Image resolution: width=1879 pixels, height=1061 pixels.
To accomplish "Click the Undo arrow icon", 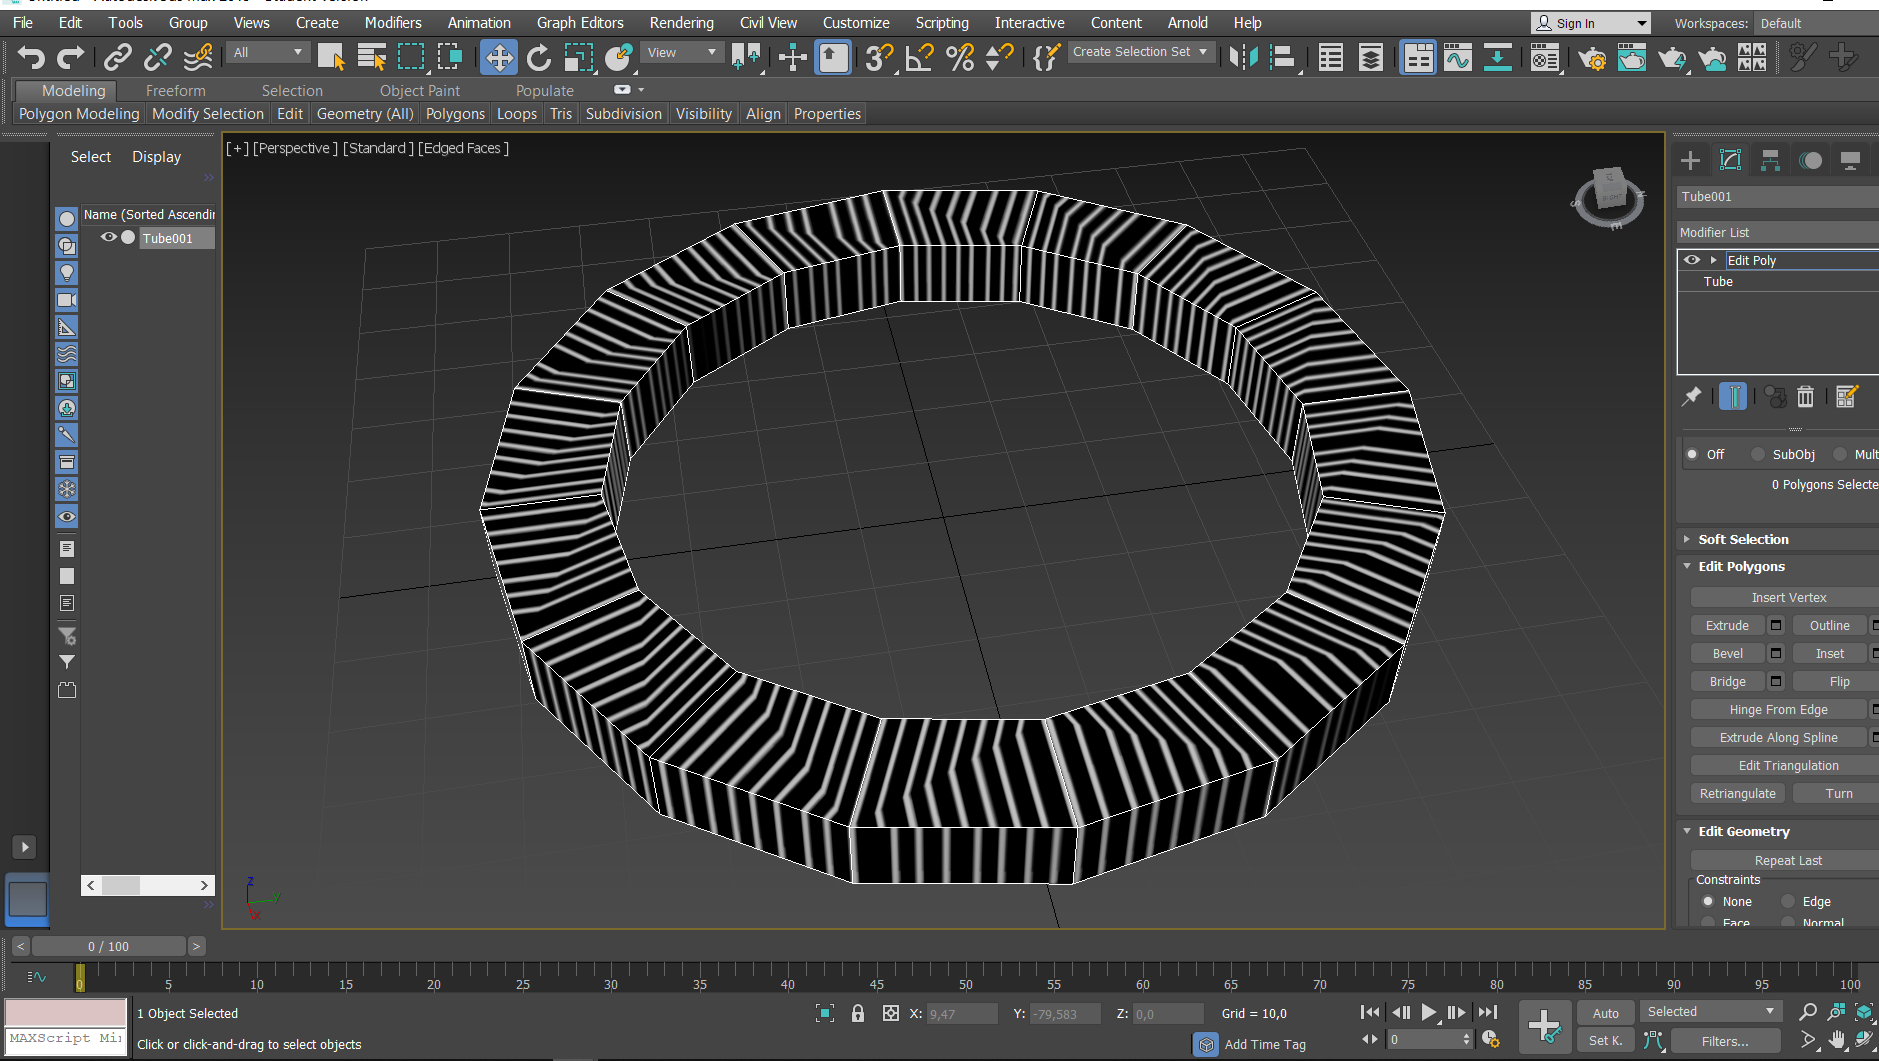I will (x=31, y=57).
